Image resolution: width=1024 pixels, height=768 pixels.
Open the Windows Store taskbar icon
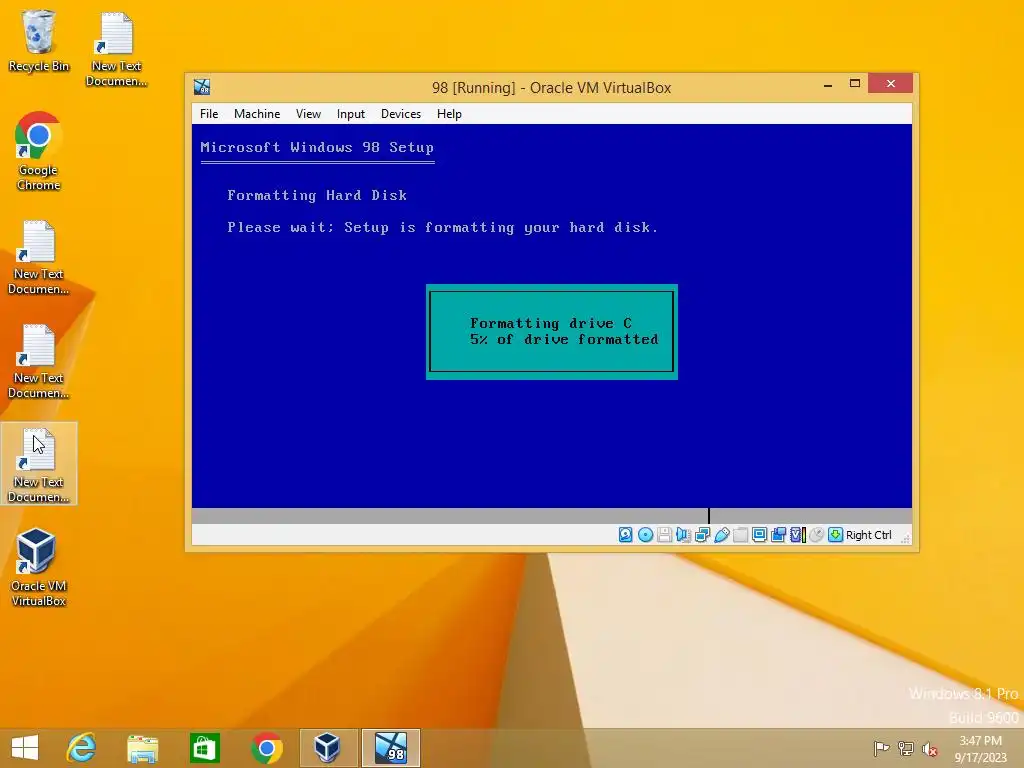204,748
